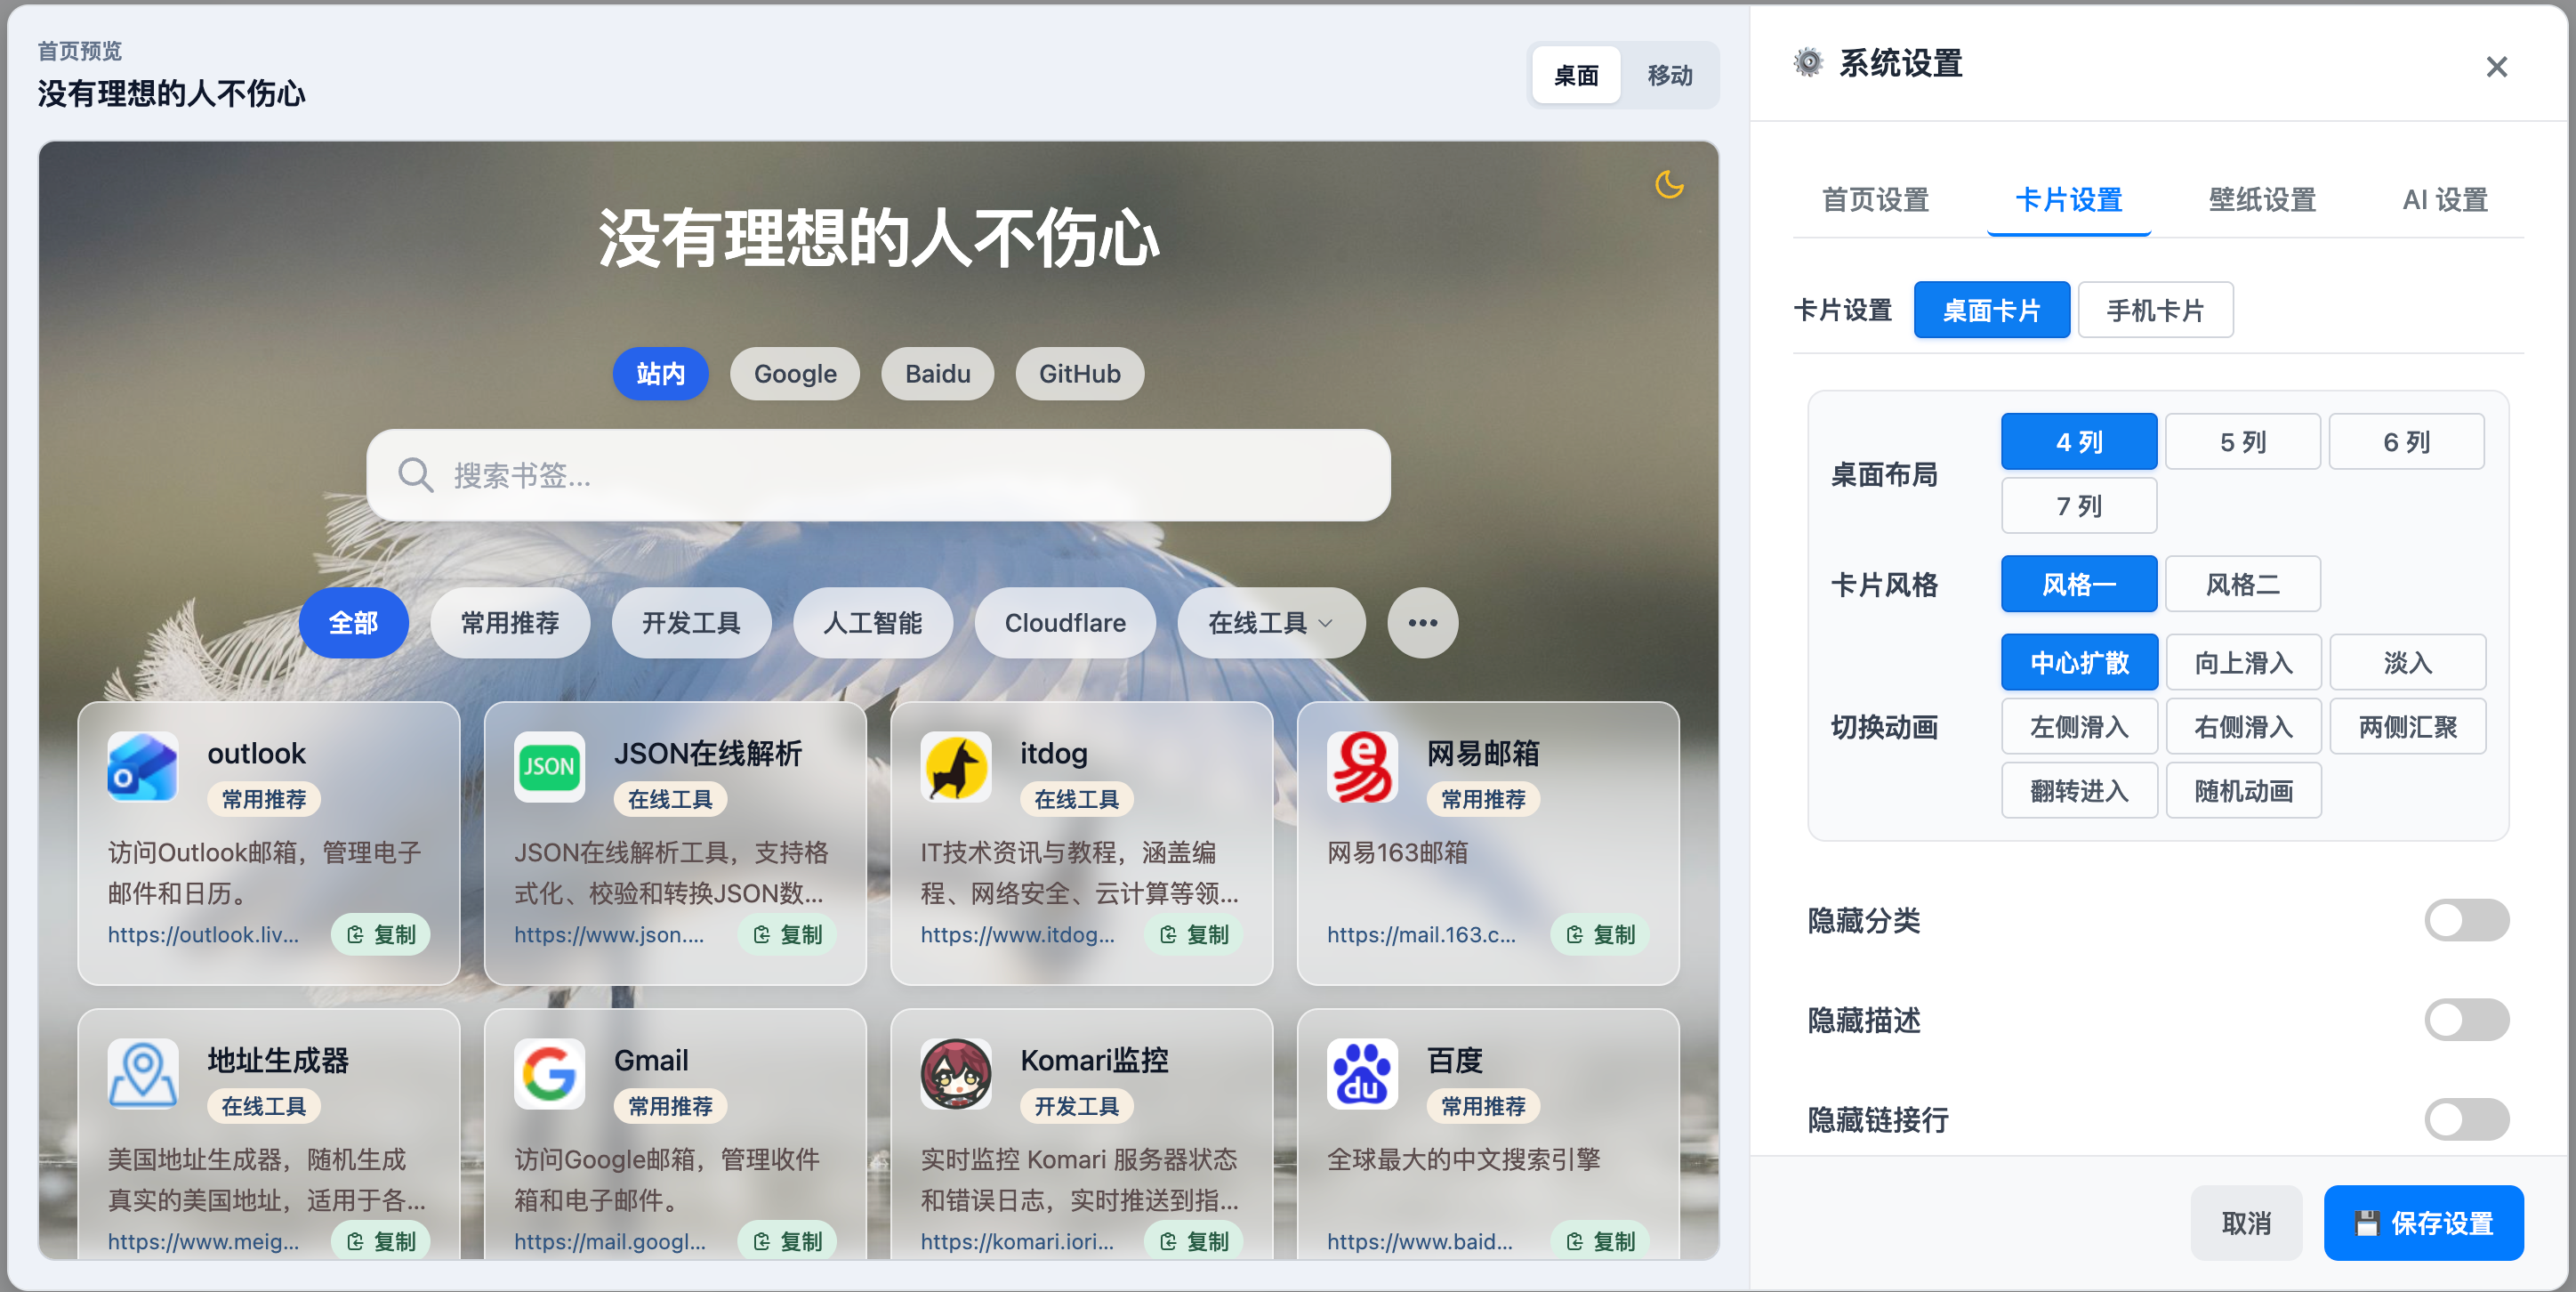
Task: Click the 百度 paw logo icon
Action: (1362, 1074)
